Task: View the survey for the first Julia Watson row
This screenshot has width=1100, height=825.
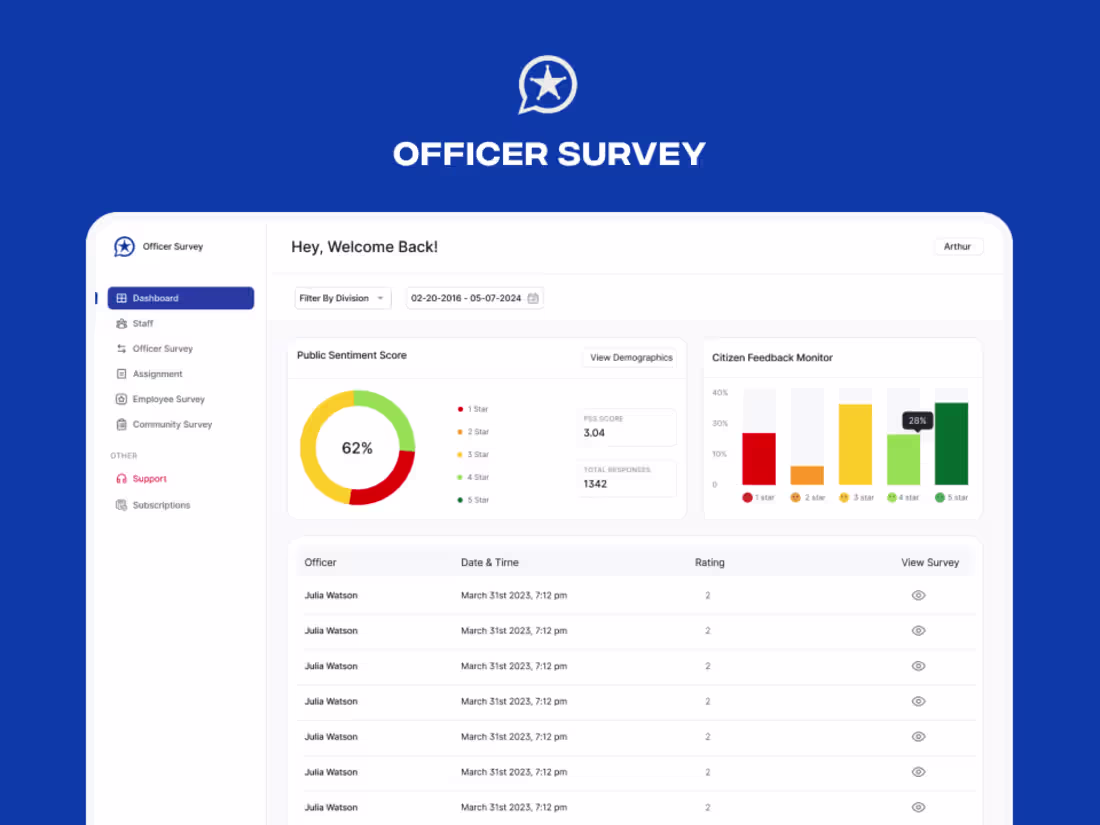Action: (918, 595)
